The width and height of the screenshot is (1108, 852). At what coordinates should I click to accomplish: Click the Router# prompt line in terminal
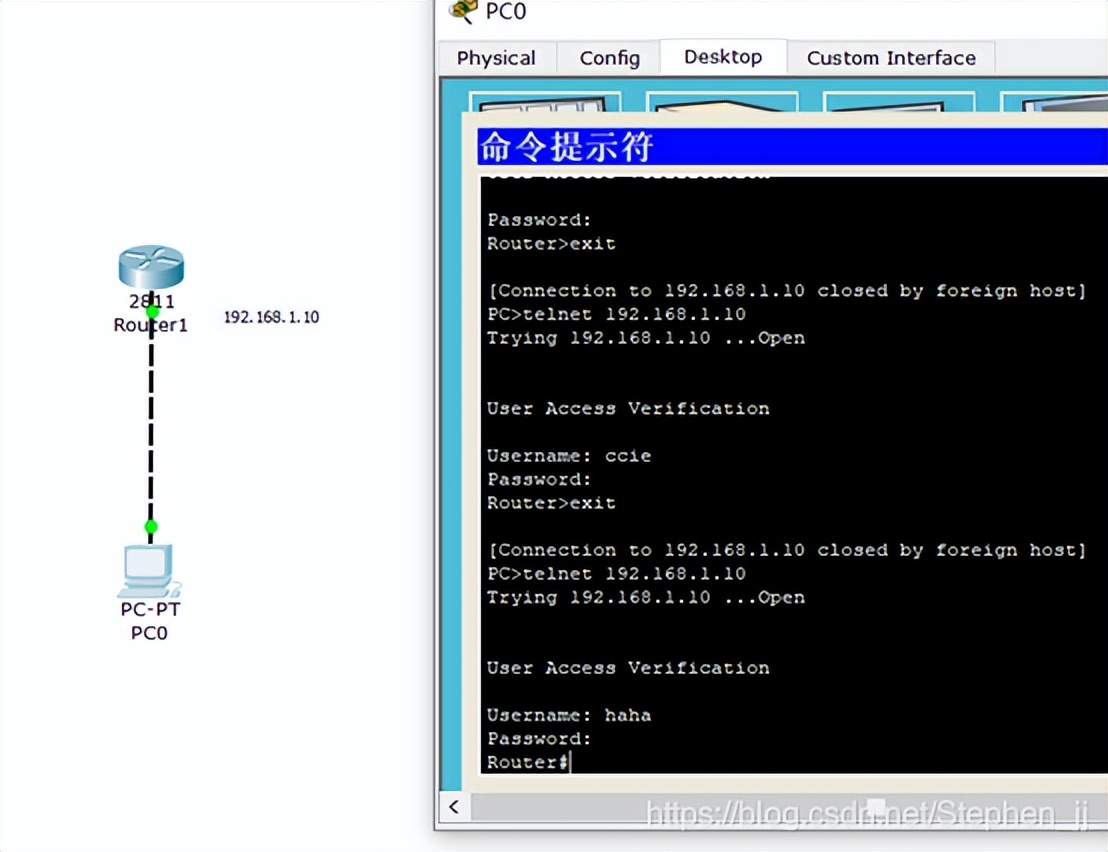point(527,762)
